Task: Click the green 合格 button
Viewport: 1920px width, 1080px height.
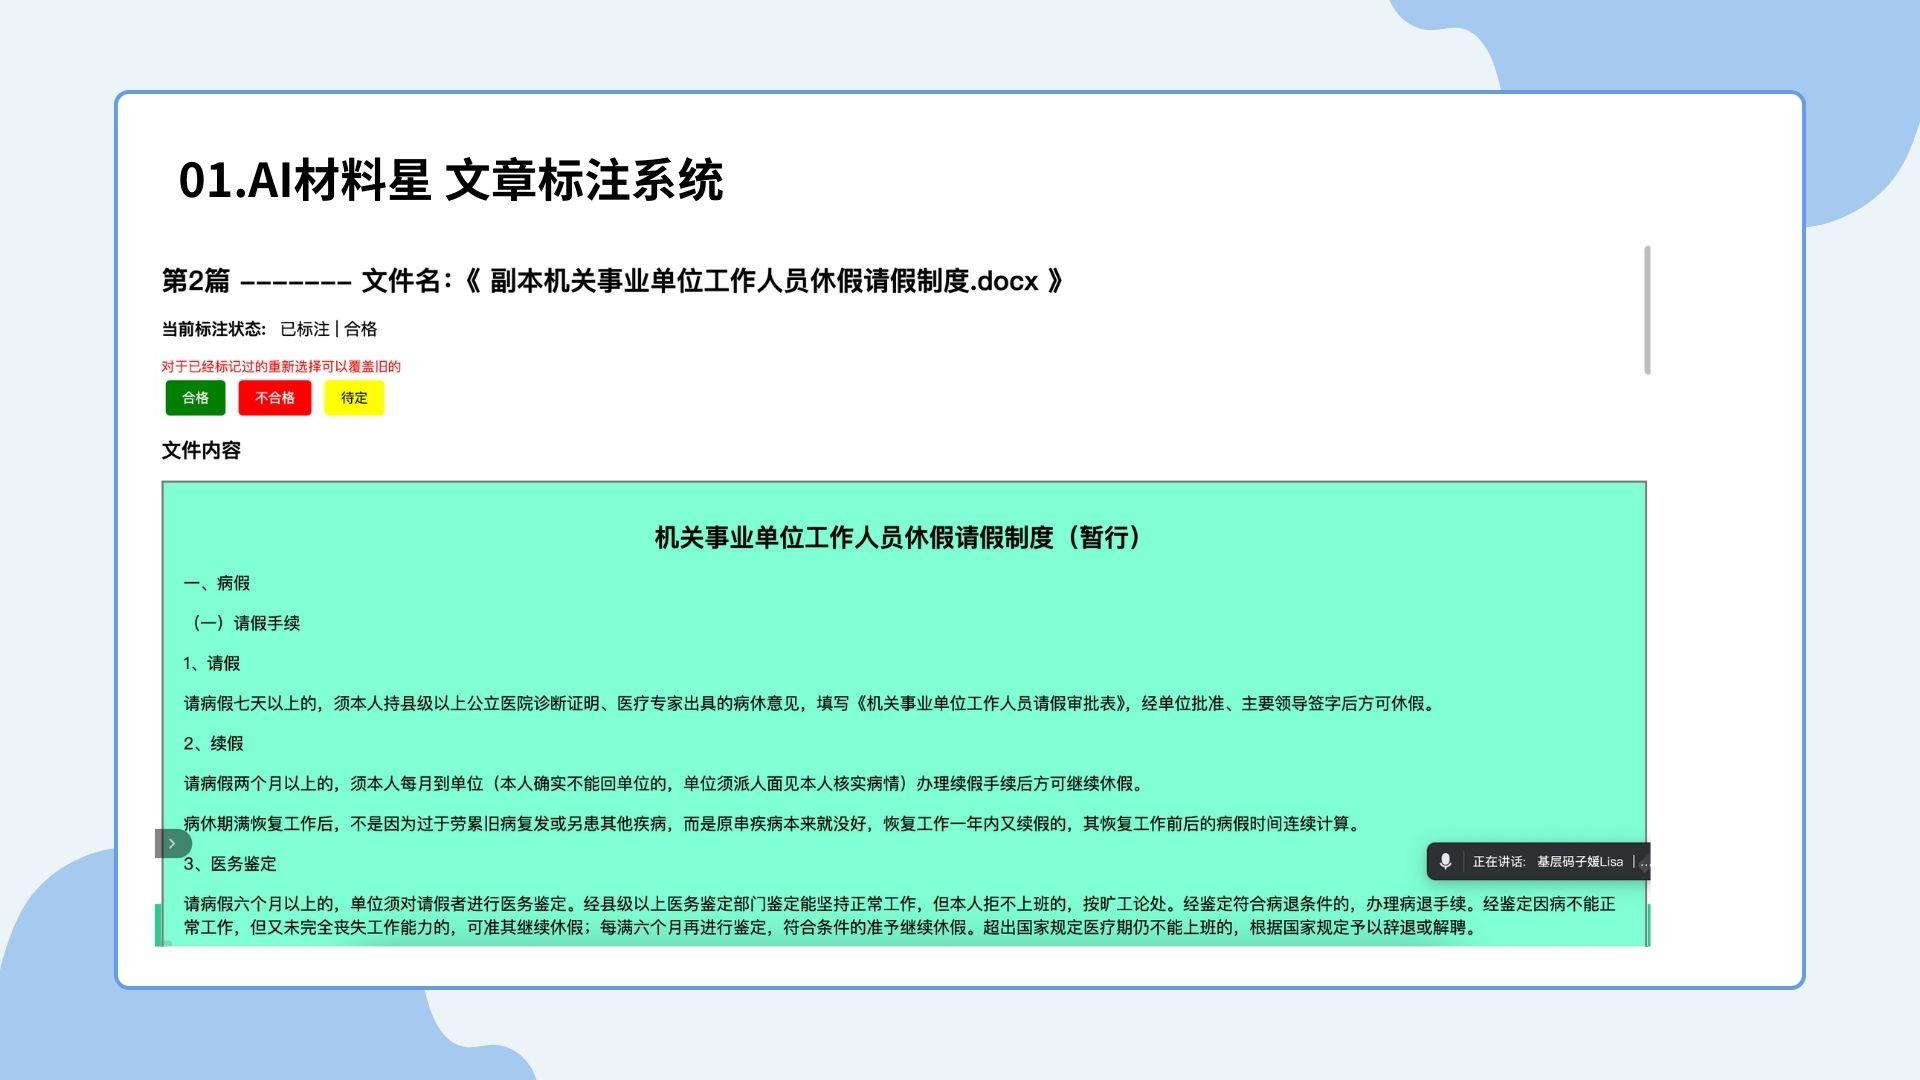Action: 195,398
